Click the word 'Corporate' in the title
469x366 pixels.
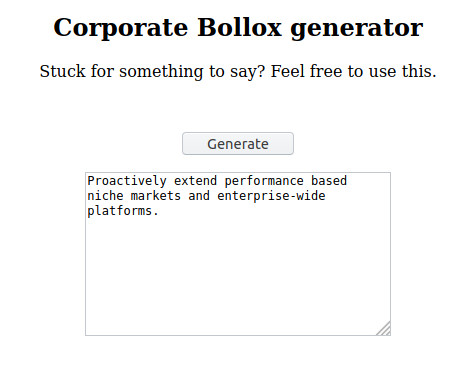pyautogui.click(x=121, y=29)
